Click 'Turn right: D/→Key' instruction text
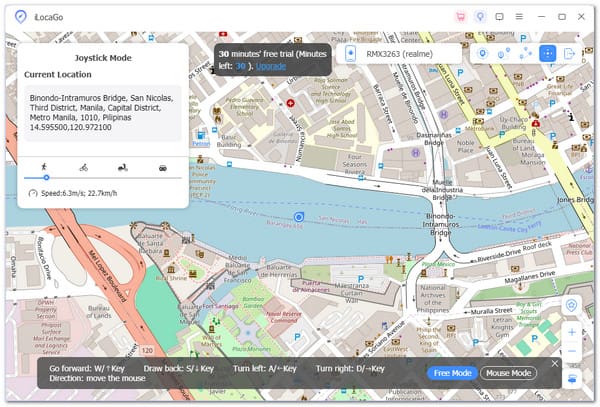This screenshot has width=600, height=407. 350,369
